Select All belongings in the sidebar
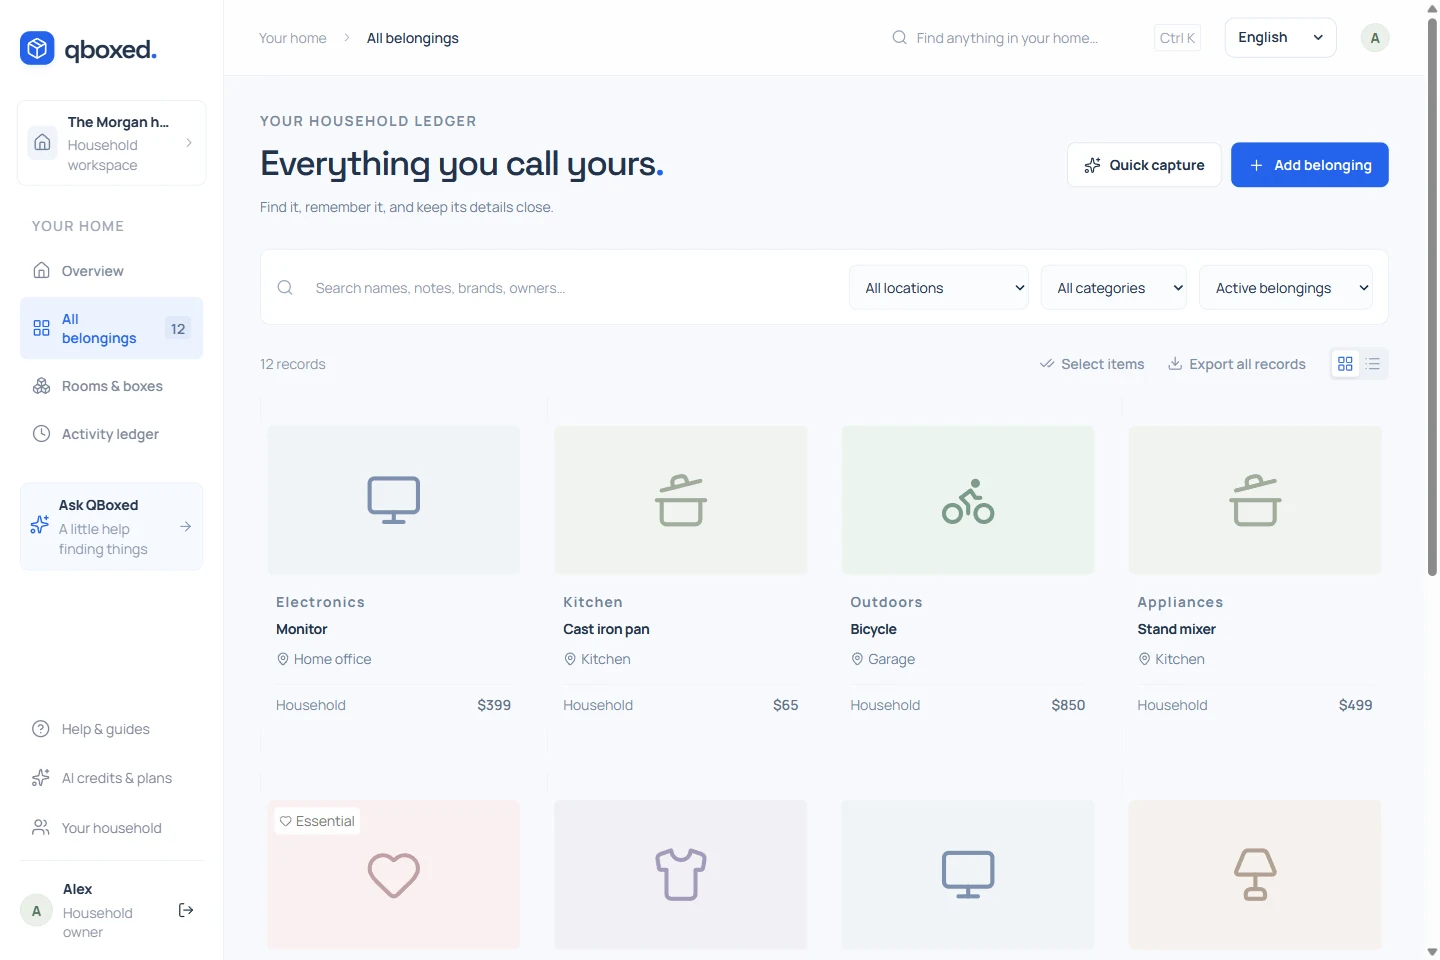Screen dimensions: 1440x960 tap(111, 328)
